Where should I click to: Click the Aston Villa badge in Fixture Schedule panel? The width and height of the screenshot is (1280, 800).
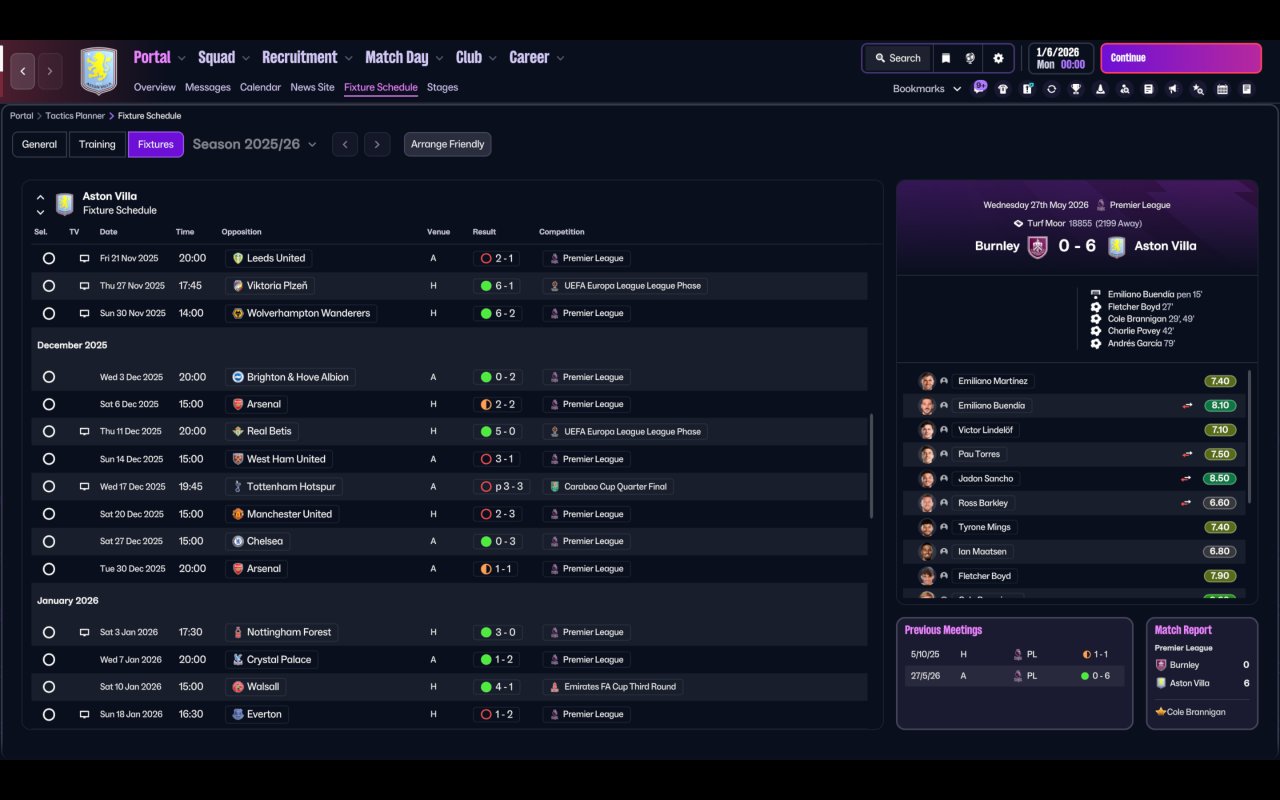coord(65,204)
